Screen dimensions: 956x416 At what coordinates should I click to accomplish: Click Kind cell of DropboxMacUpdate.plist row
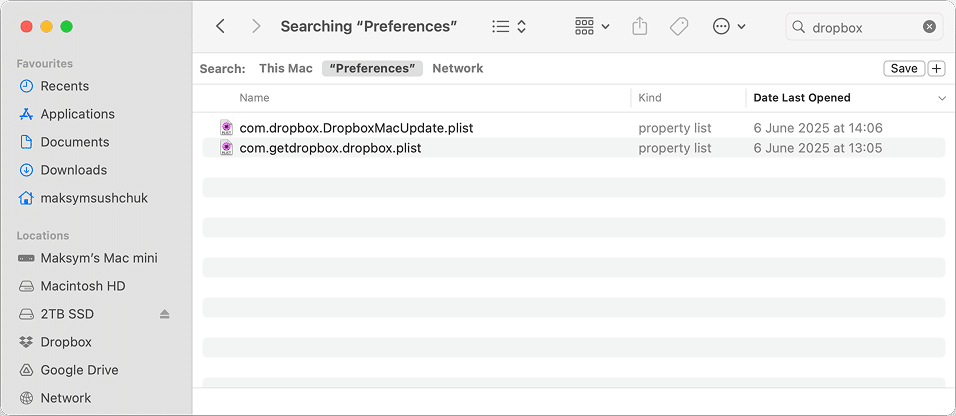click(675, 128)
